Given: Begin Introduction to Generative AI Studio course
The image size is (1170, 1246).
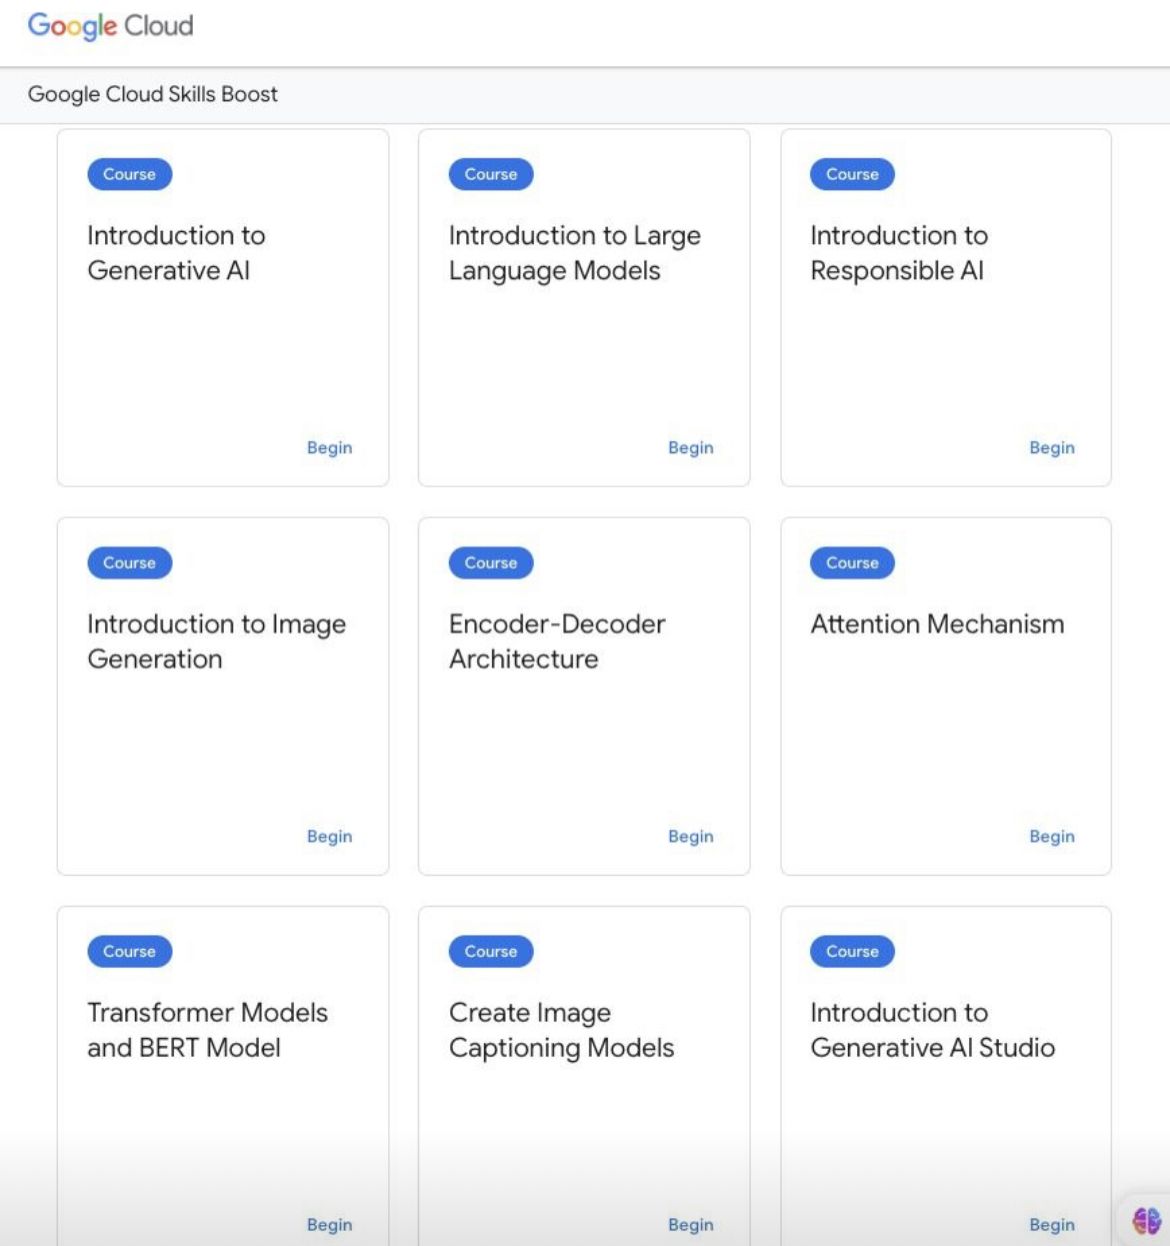Looking at the screenshot, I should [x=1052, y=1225].
